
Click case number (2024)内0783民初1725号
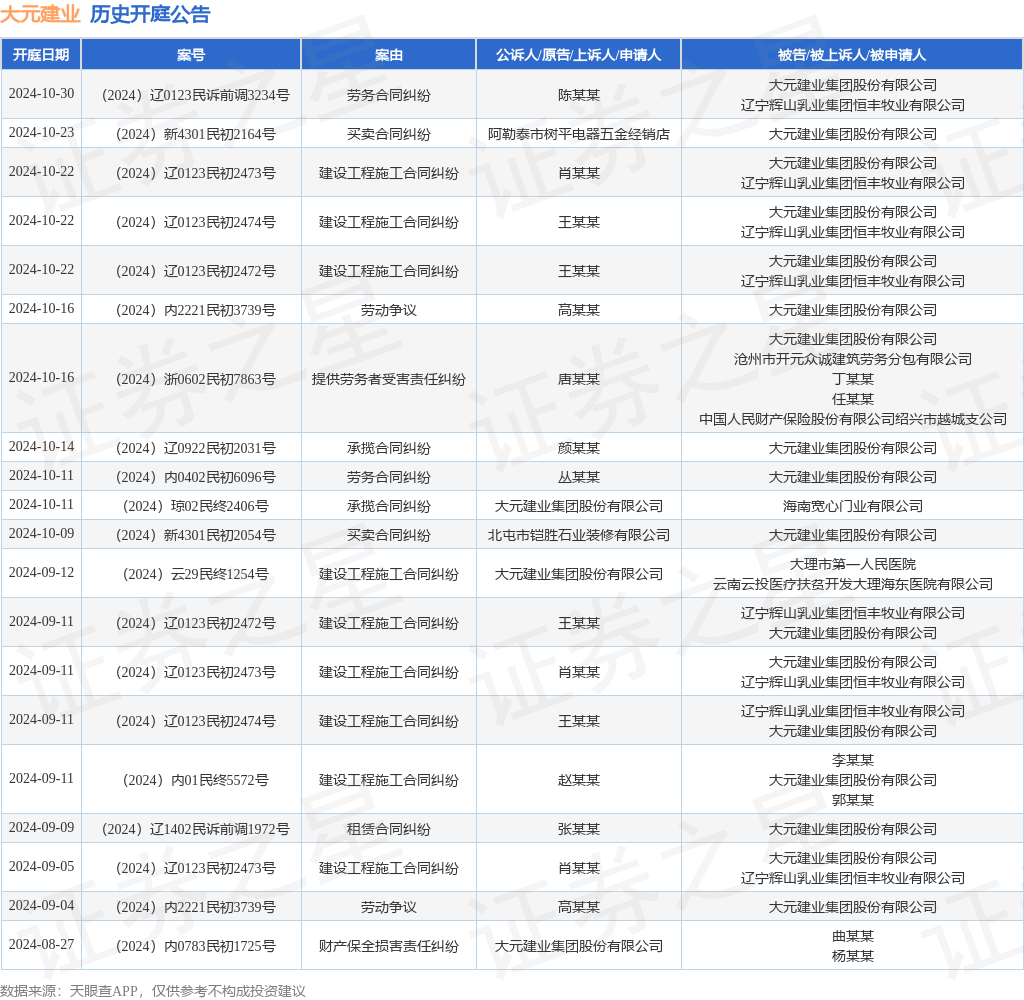(195, 946)
